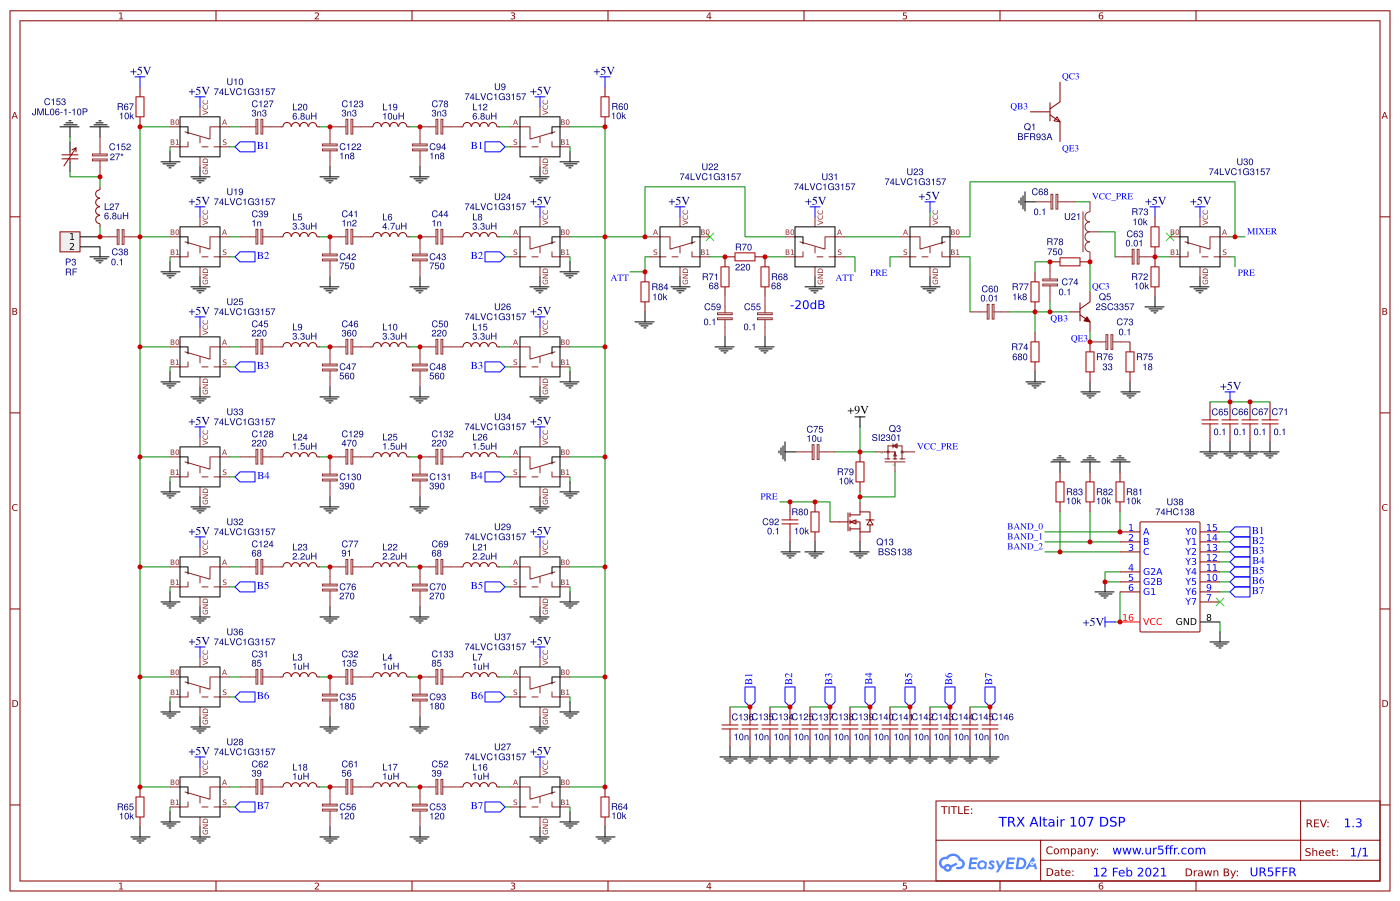Click the Q3 SI2301 MOSFET symbol
1400x901 pixels.
[x=894, y=453]
